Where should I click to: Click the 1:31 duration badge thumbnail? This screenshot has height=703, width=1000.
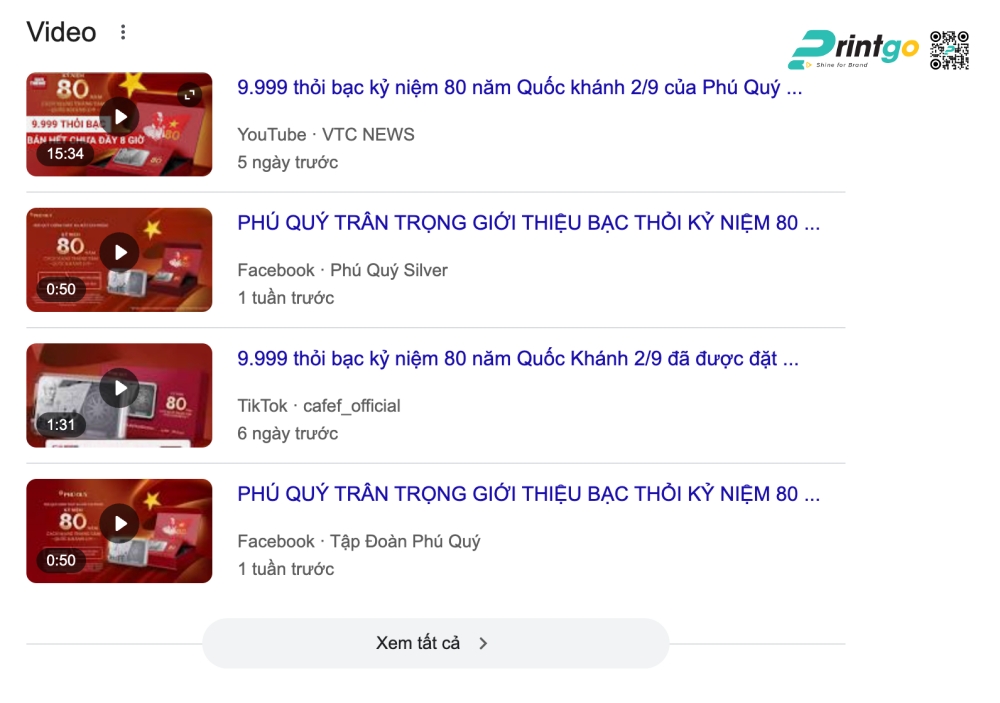tap(61, 425)
